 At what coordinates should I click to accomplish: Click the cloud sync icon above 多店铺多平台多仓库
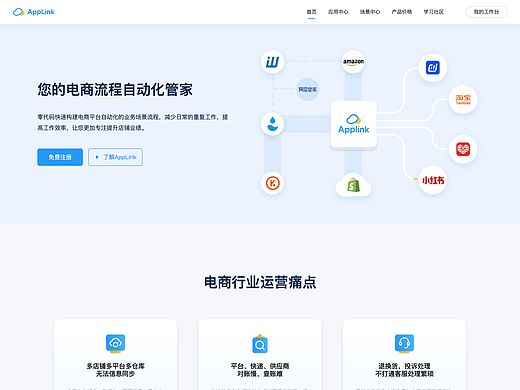pyautogui.click(x=115, y=343)
